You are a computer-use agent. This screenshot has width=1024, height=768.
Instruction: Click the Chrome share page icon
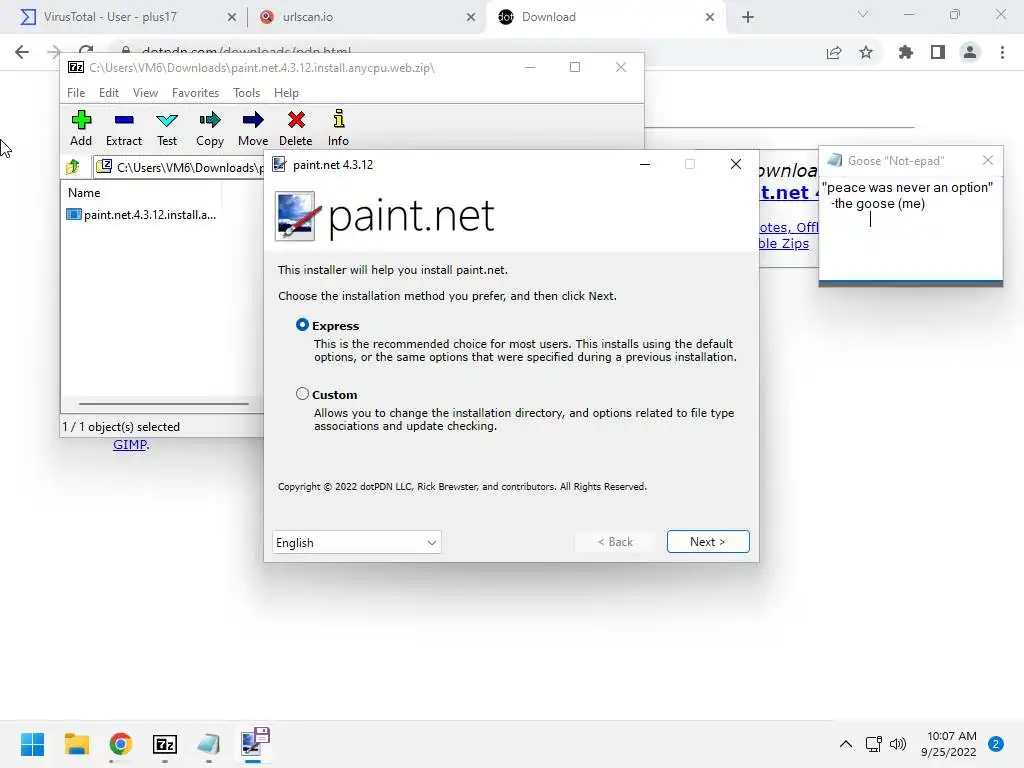pos(834,52)
